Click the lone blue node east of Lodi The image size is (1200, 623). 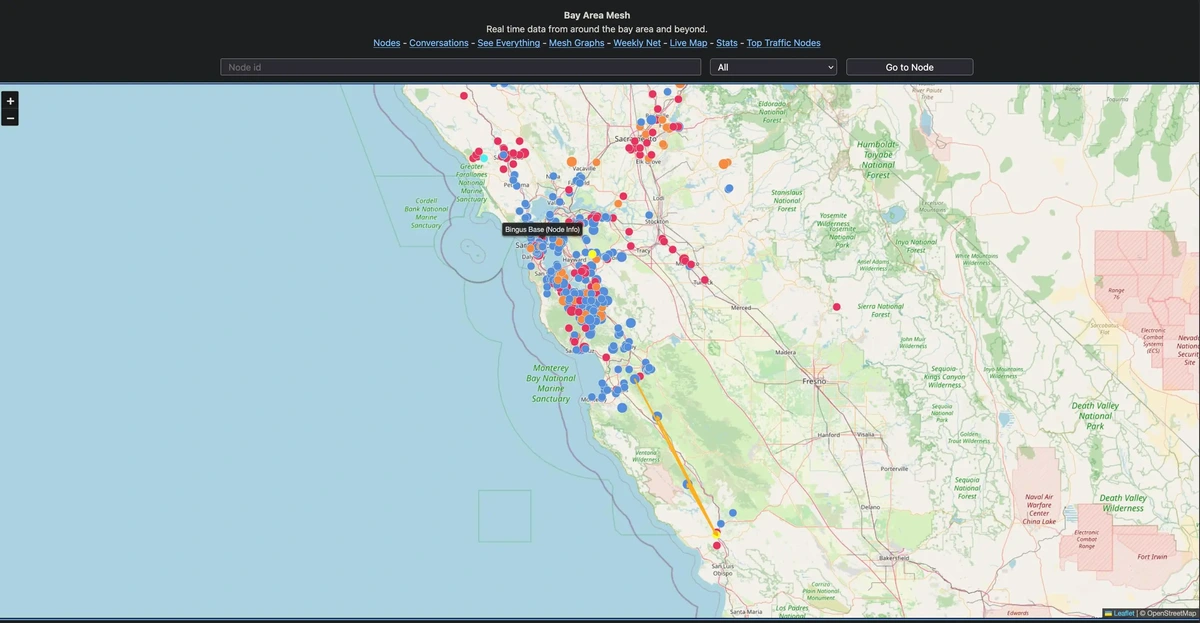tap(729, 188)
